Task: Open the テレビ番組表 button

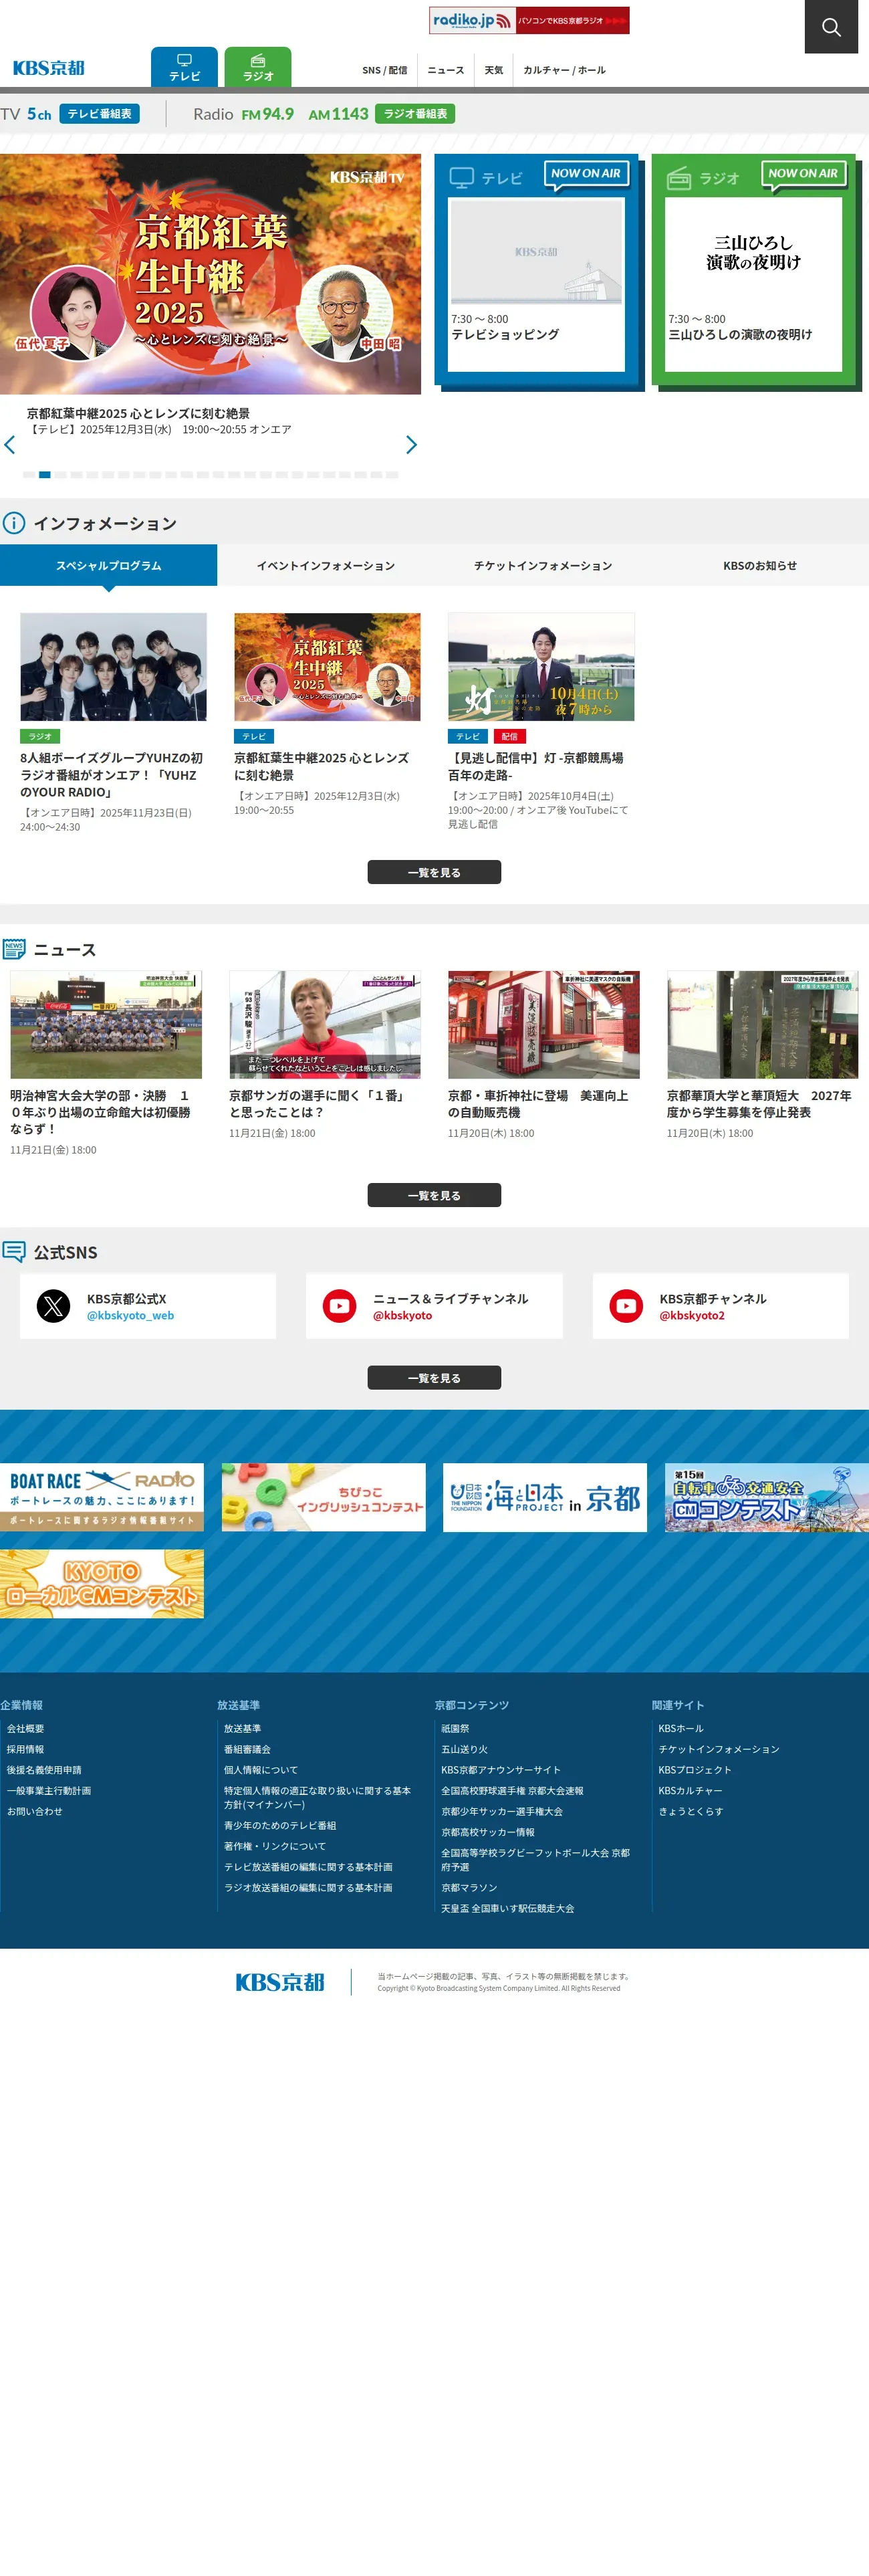Action: 99,114
